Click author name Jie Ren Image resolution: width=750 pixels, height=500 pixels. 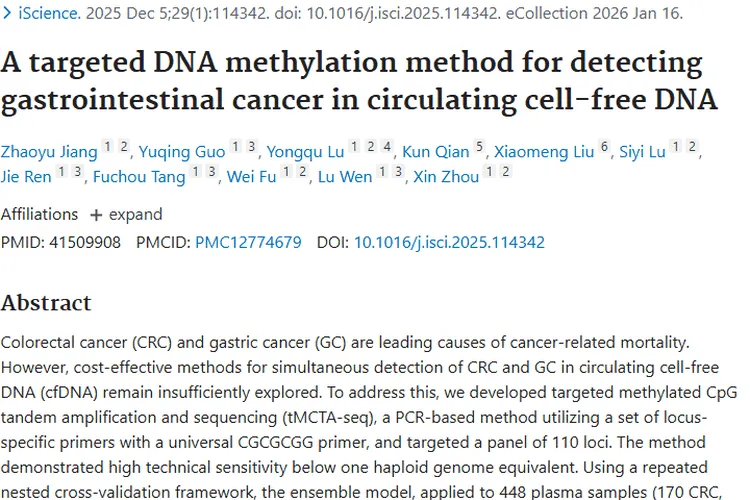pos(27,178)
